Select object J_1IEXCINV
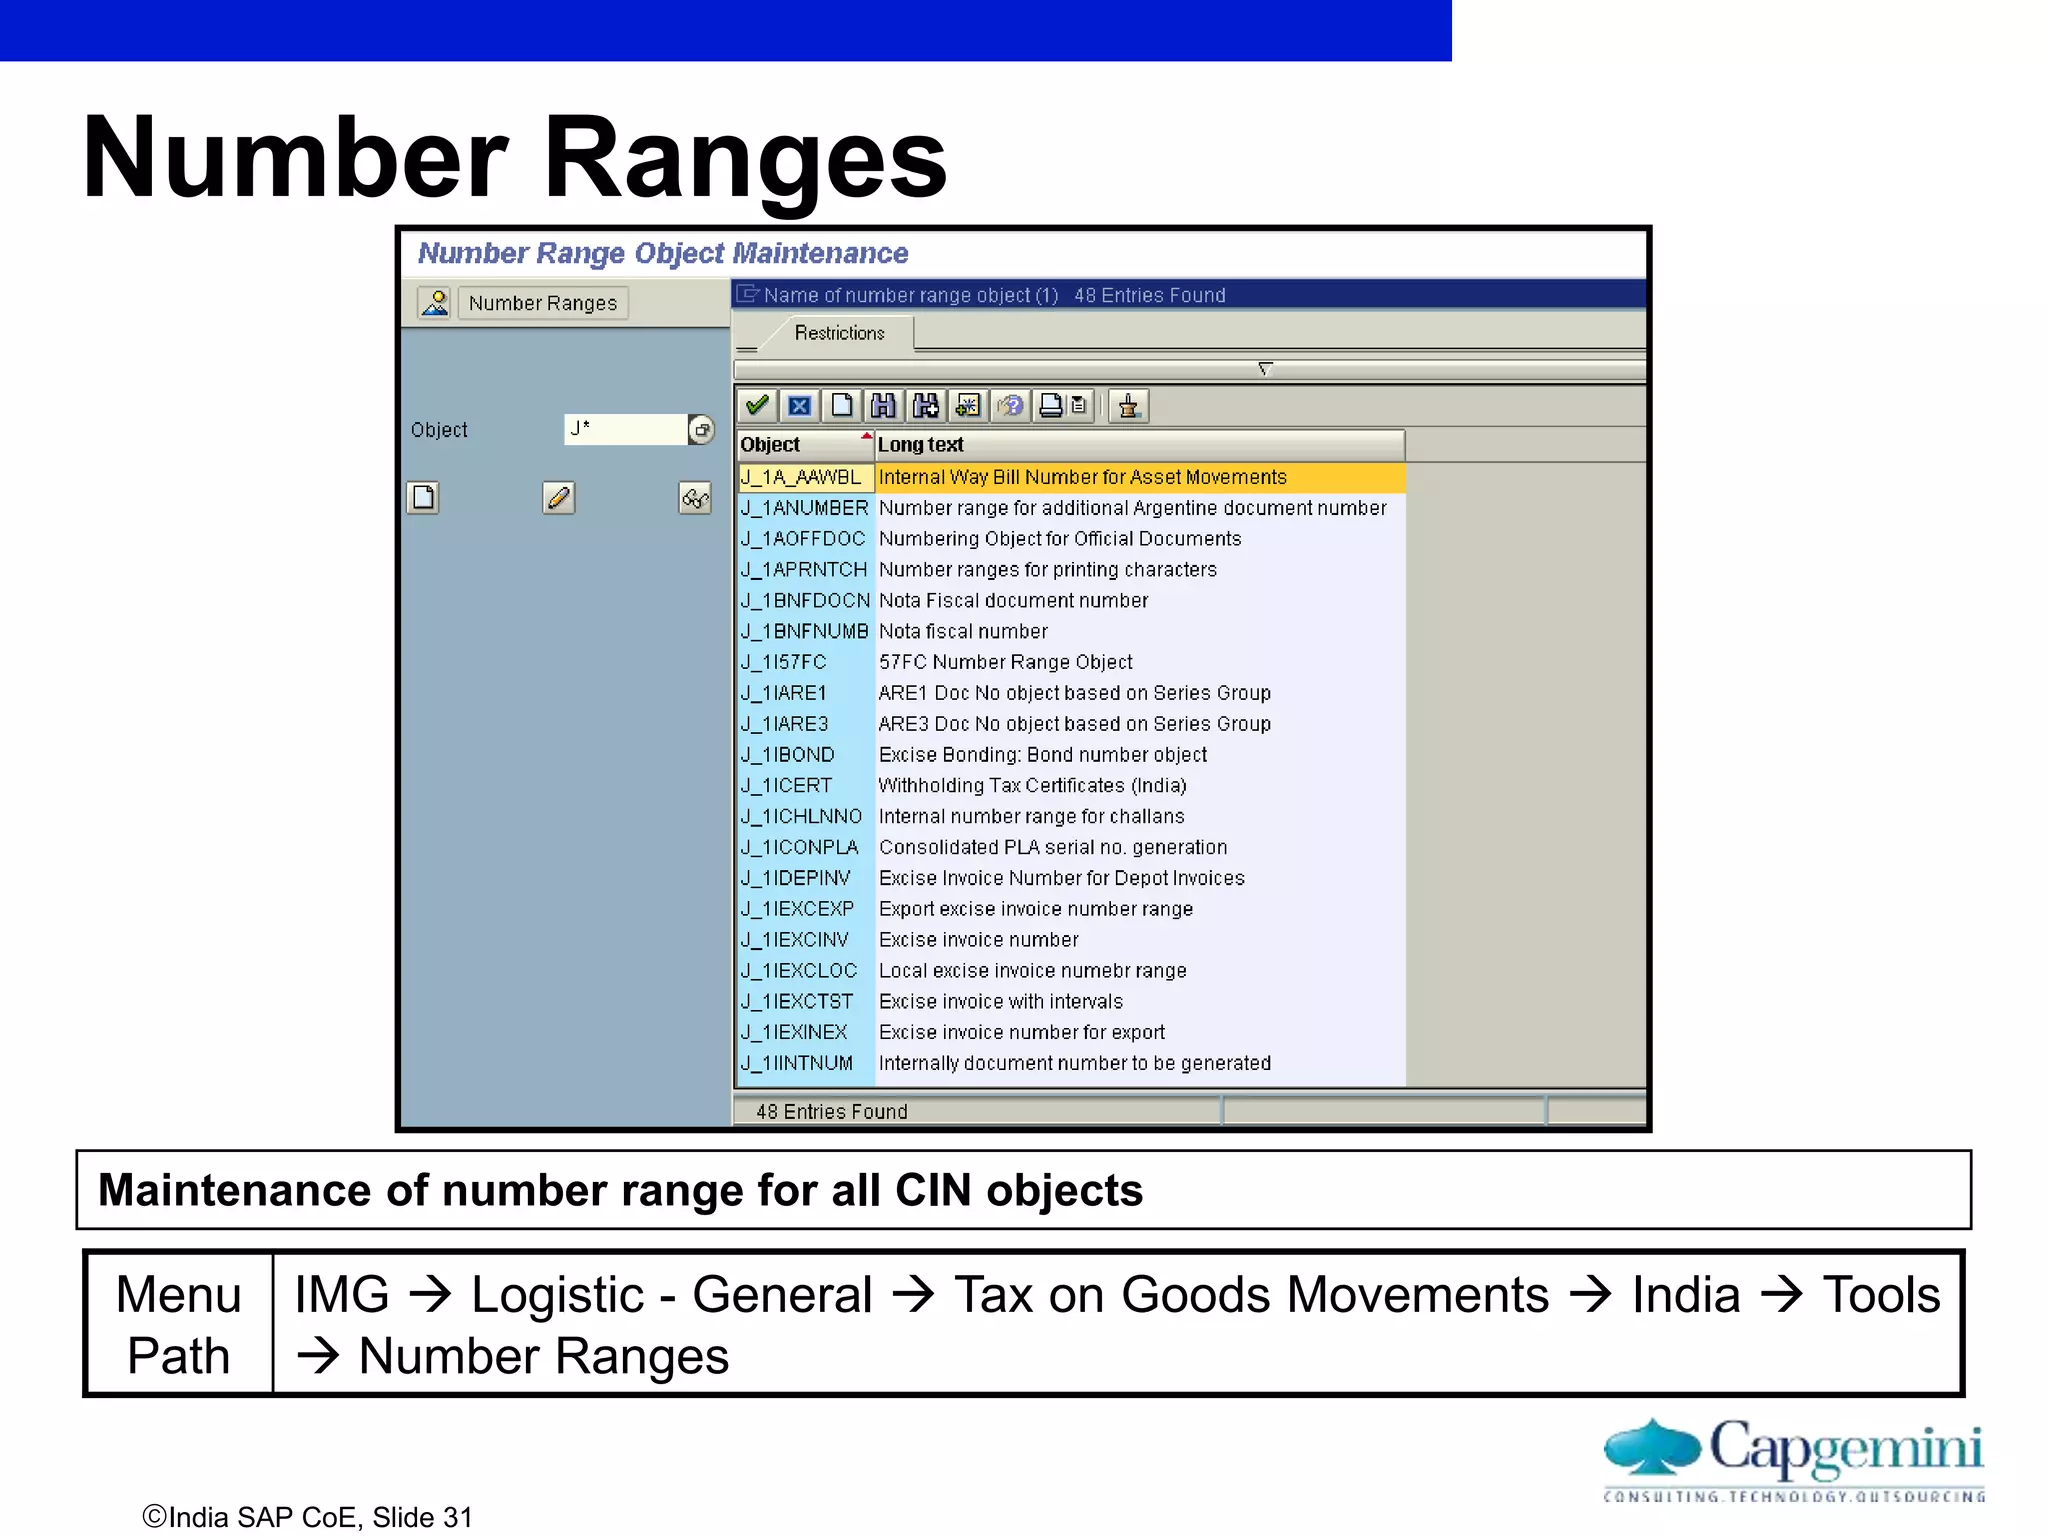This screenshot has height=1536, width=2048. click(795, 940)
